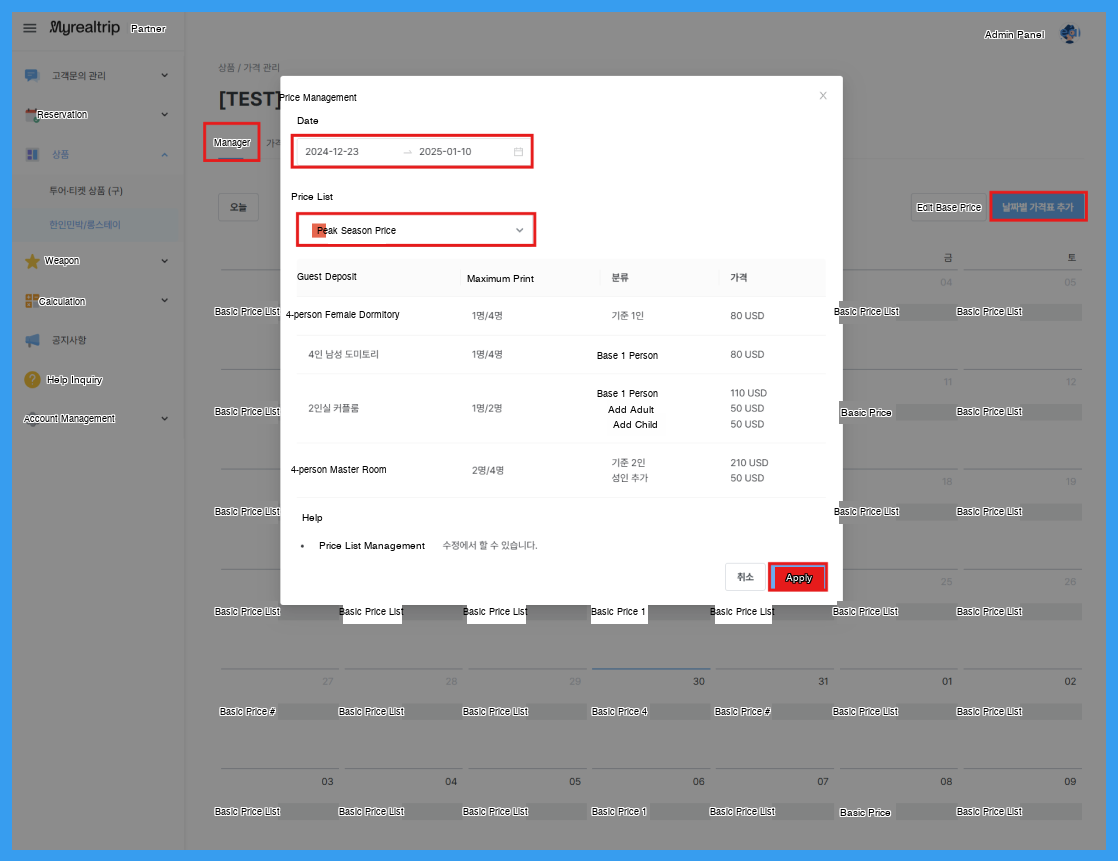Viewport: 1118px width, 861px height.
Task: Click the Maximum Print column header
Action: (x=500, y=279)
